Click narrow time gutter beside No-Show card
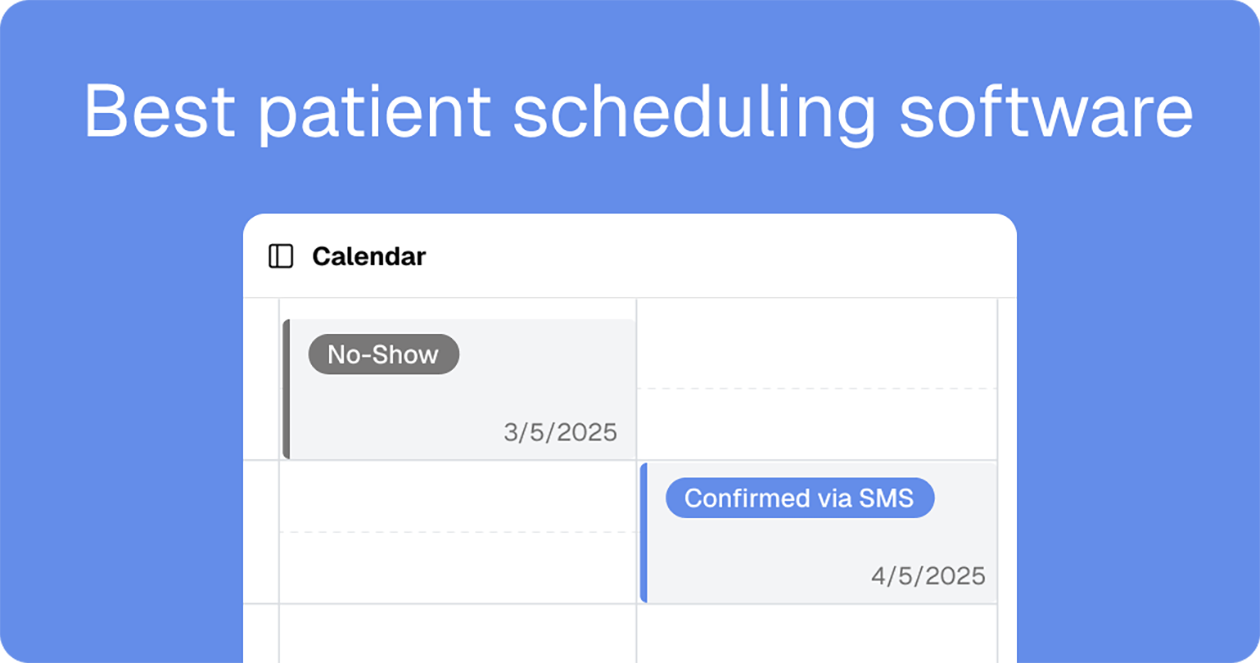 pyautogui.click(x=261, y=379)
